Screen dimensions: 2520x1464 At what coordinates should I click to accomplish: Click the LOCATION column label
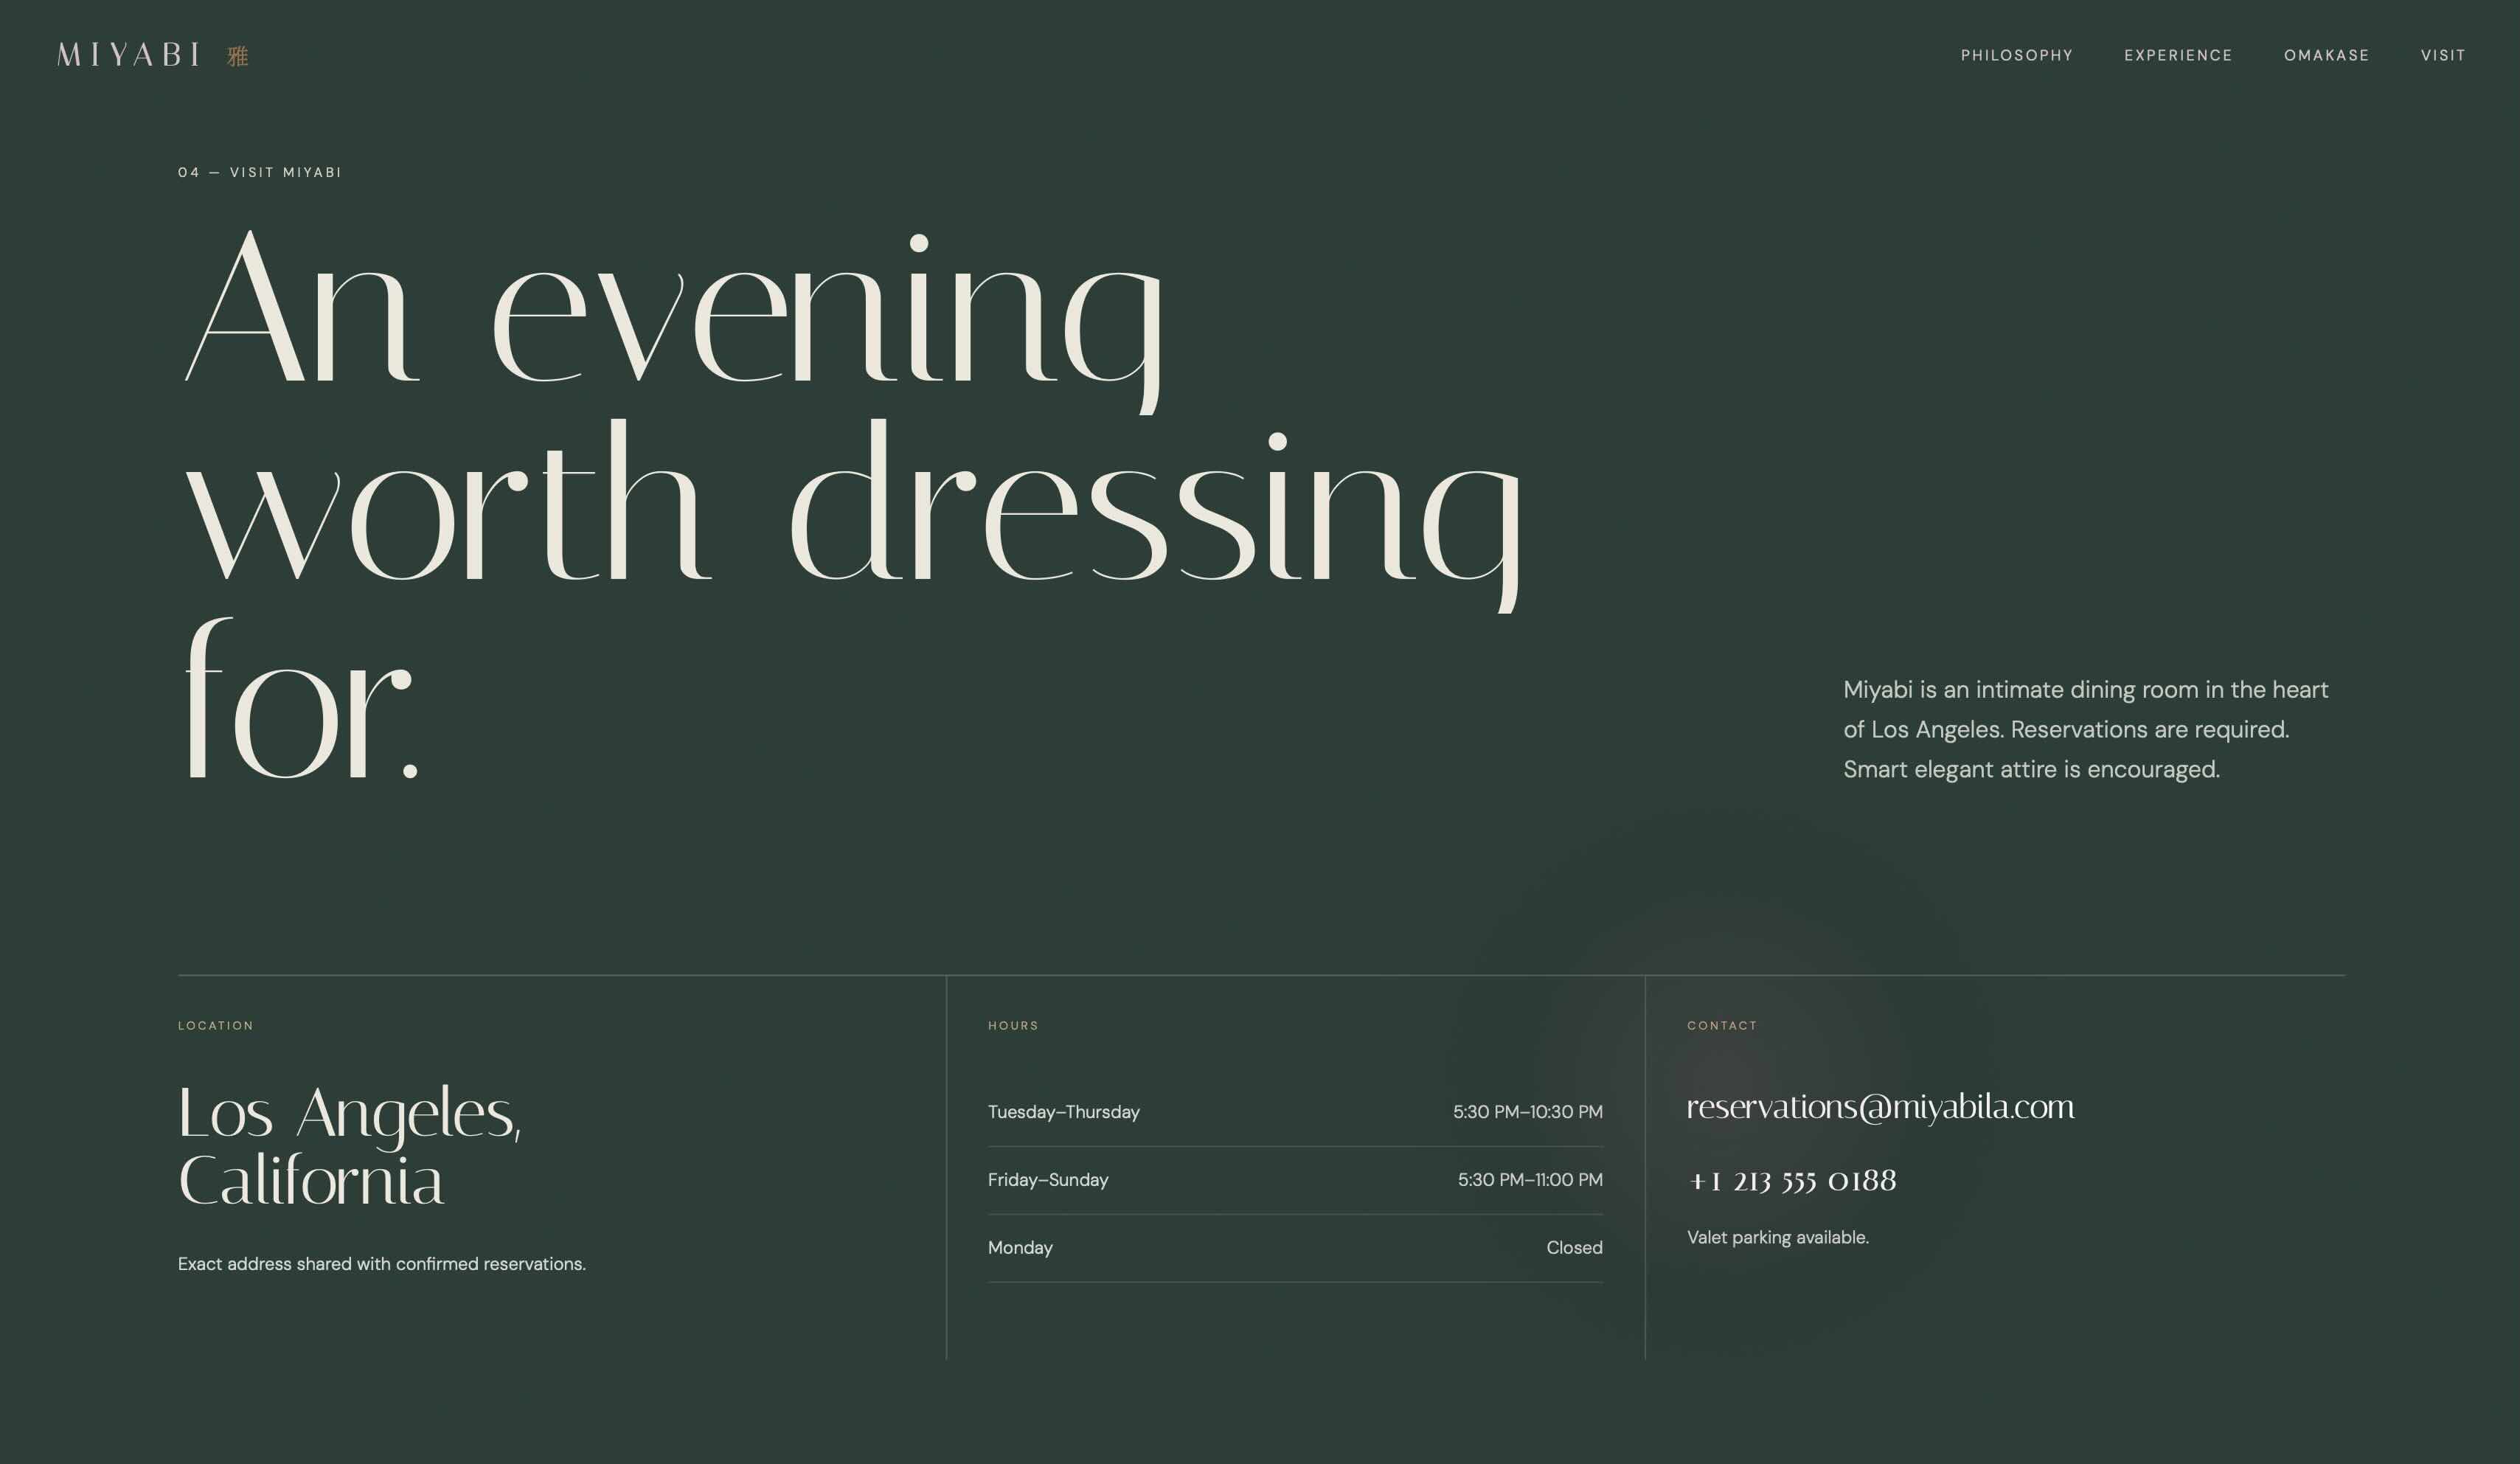[x=216, y=1025]
